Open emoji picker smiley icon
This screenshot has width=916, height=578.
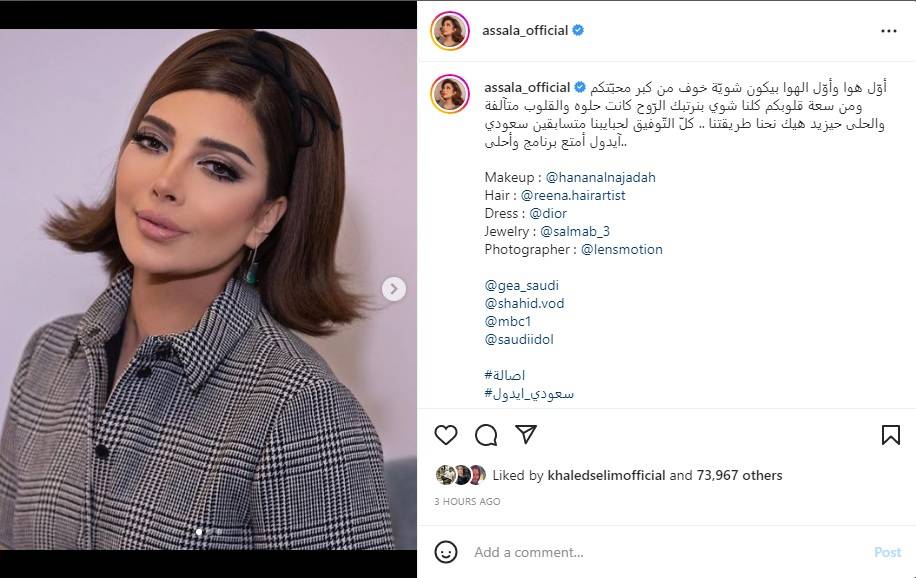tap(446, 552)
